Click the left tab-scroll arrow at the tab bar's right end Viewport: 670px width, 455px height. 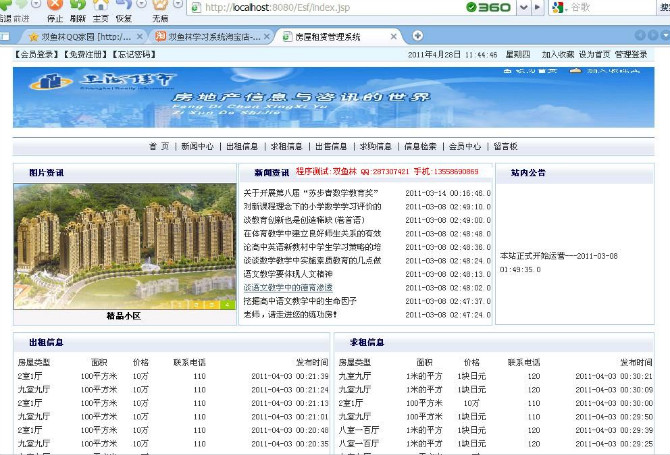click(640, 35)
